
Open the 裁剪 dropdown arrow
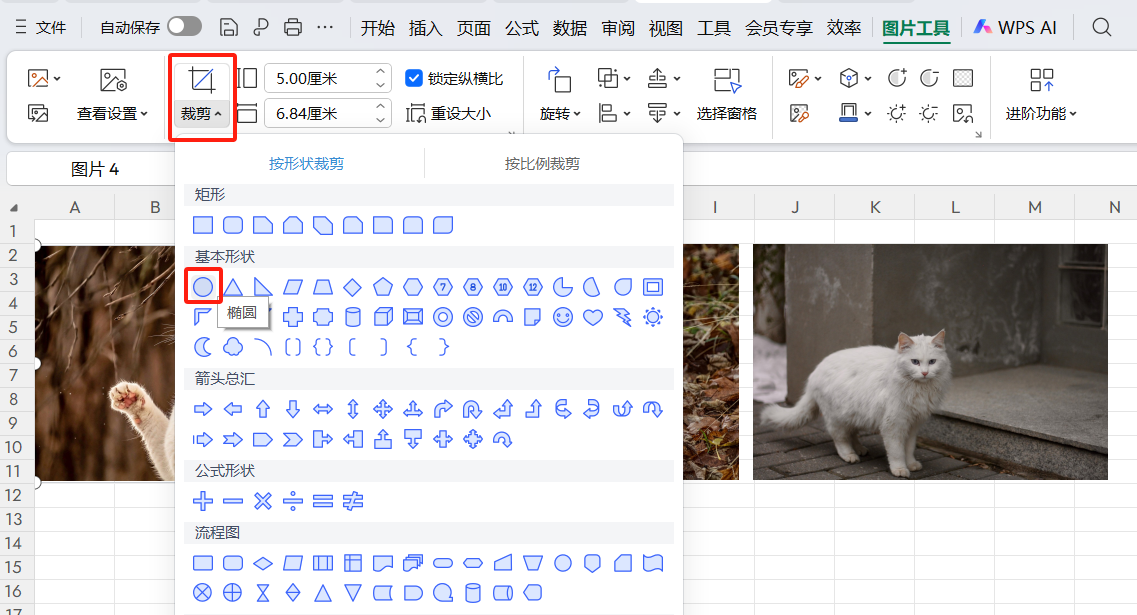pos(218,114)
